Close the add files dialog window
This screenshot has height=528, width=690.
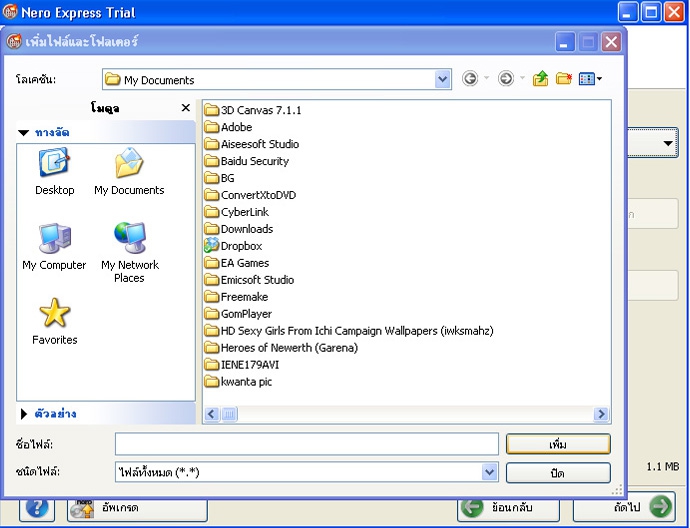click(x=611, y=42)
